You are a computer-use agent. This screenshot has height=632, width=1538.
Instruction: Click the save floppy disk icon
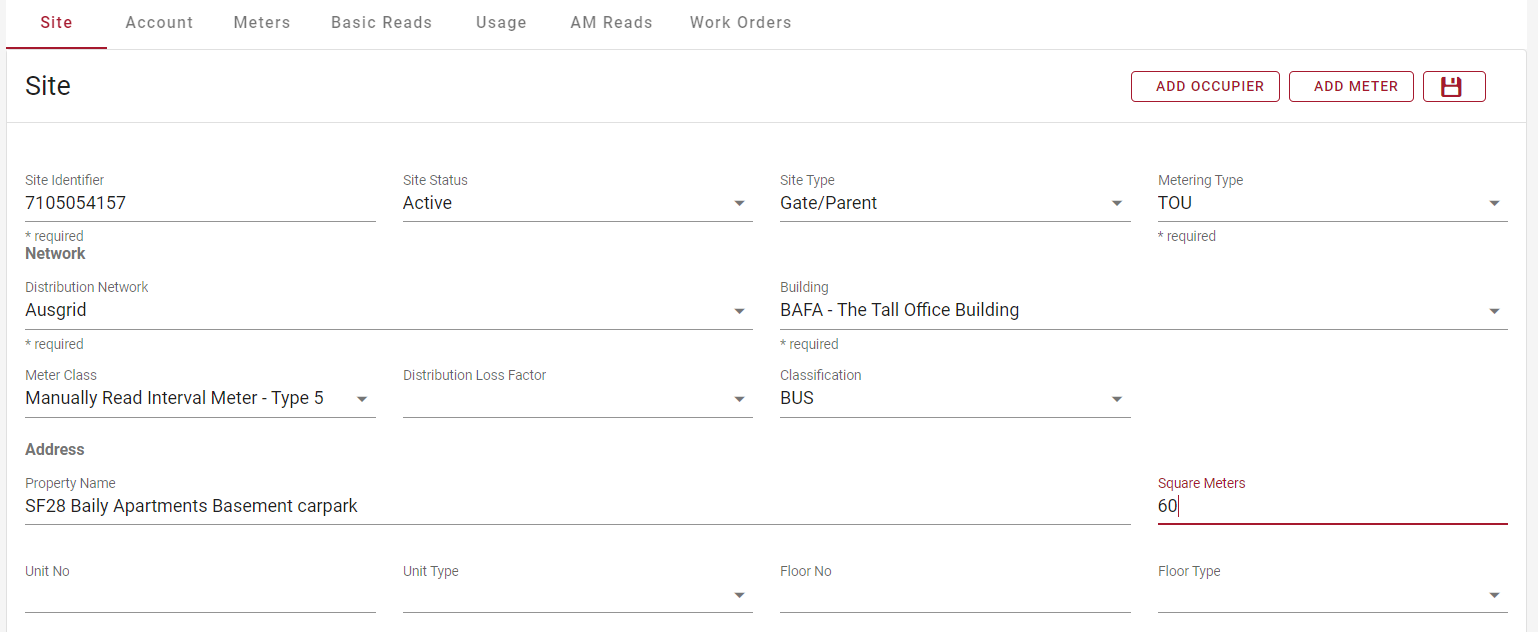coord(1453,87)
